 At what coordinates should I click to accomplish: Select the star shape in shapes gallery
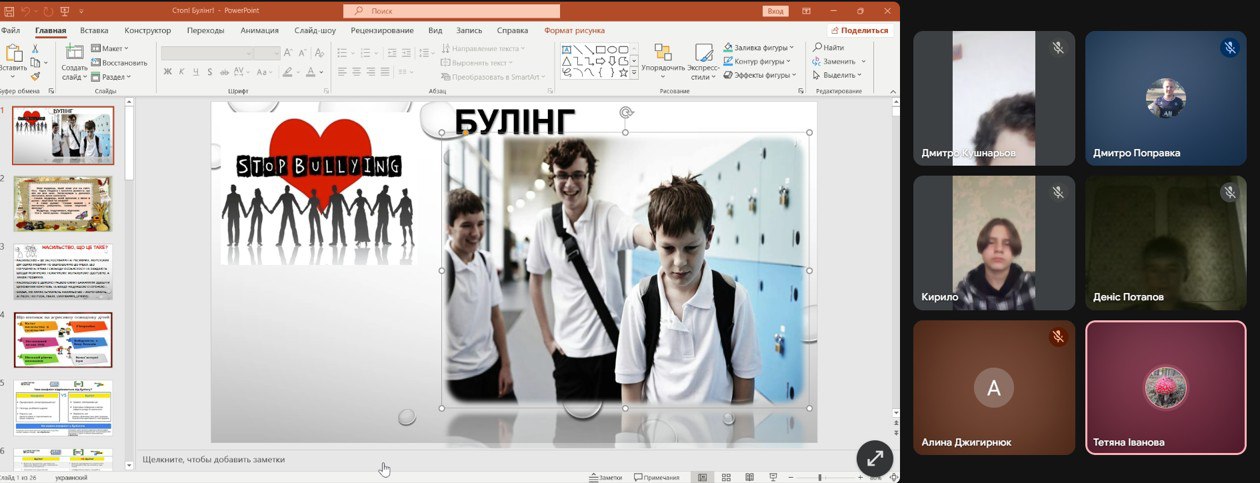(622, 72)
